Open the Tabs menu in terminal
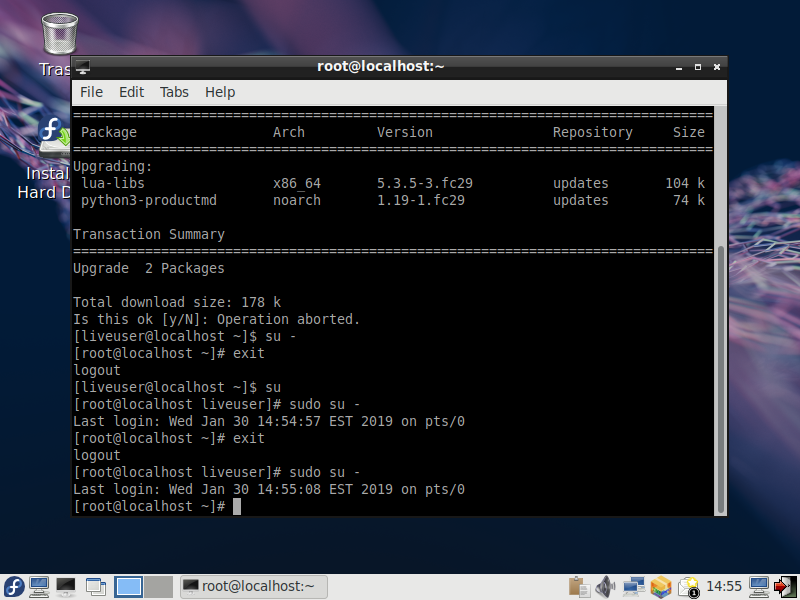800x600 pixels. click(174, 92)
